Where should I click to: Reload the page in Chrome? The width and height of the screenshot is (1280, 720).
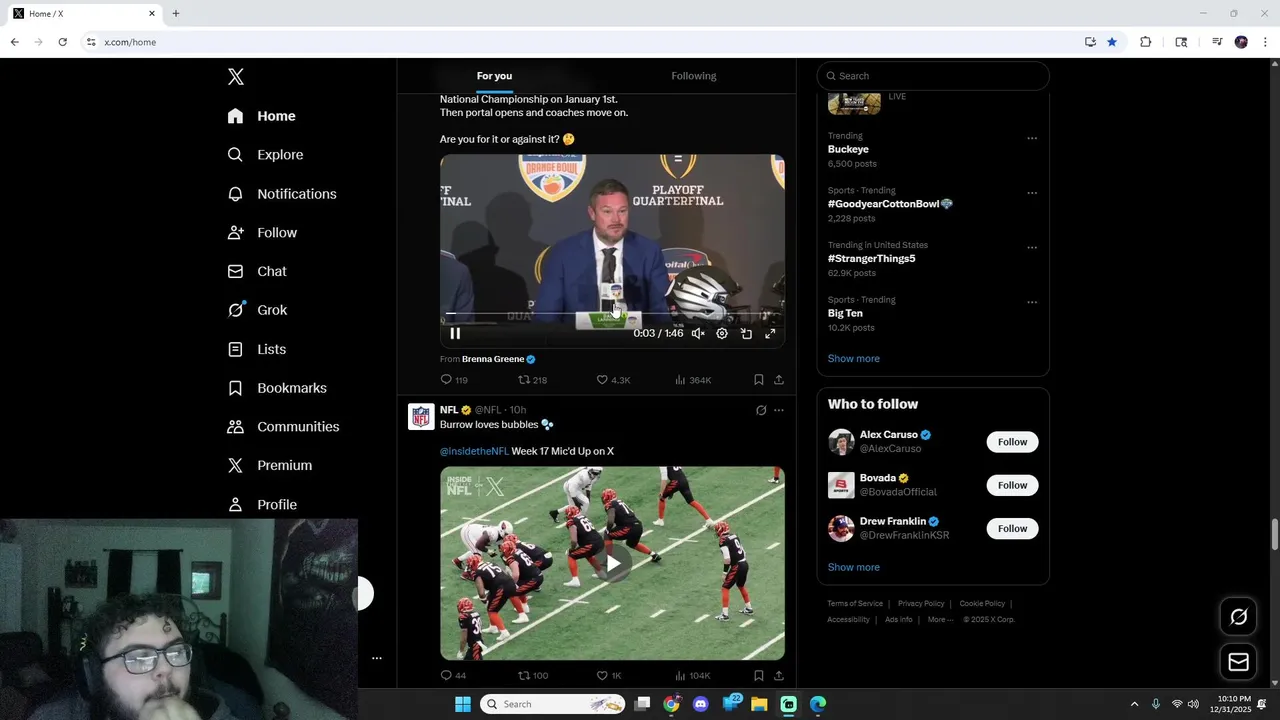click(62, 42)
